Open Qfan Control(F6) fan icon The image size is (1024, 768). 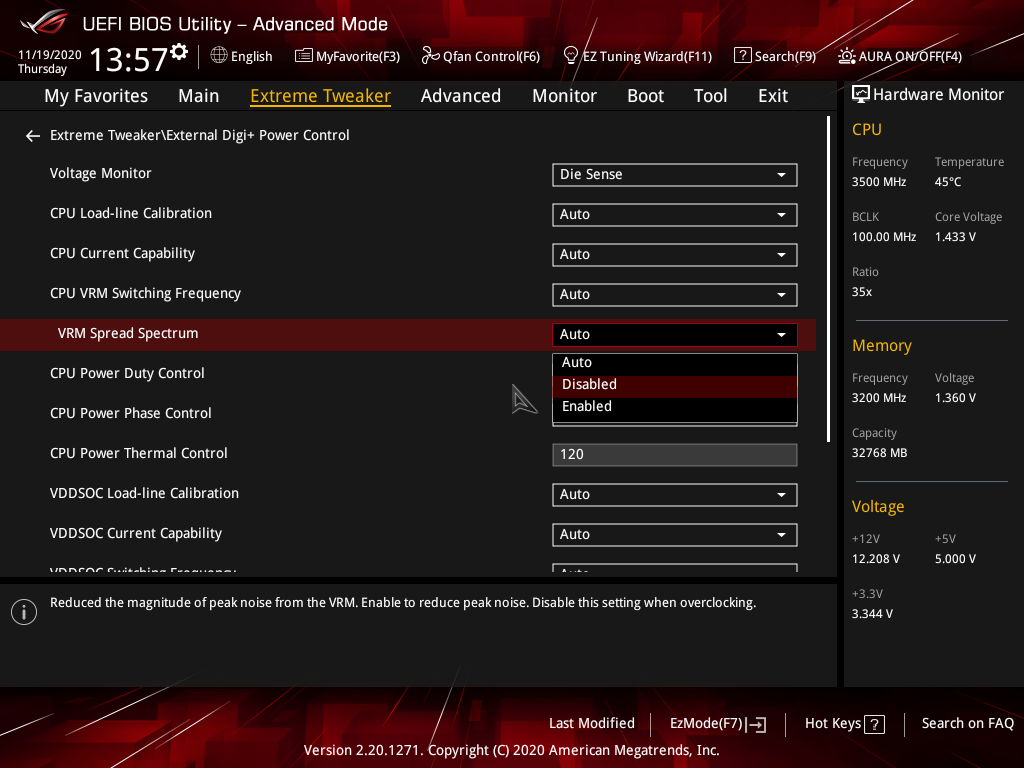(430, 56)
